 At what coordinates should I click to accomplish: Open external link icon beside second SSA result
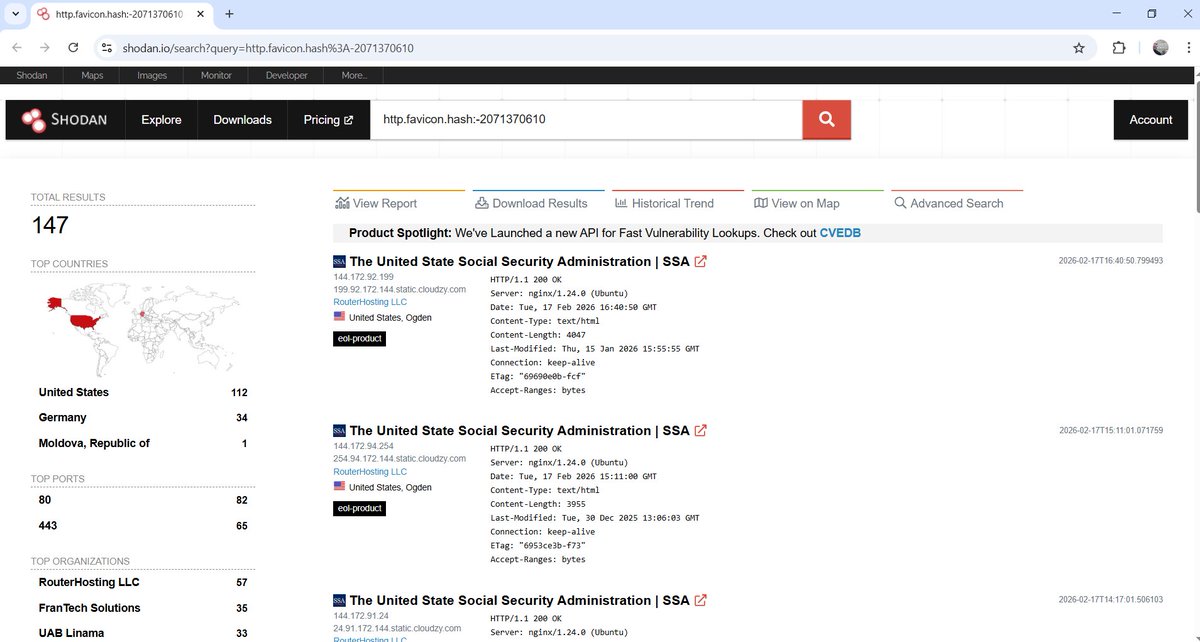[x=700, y=431]
